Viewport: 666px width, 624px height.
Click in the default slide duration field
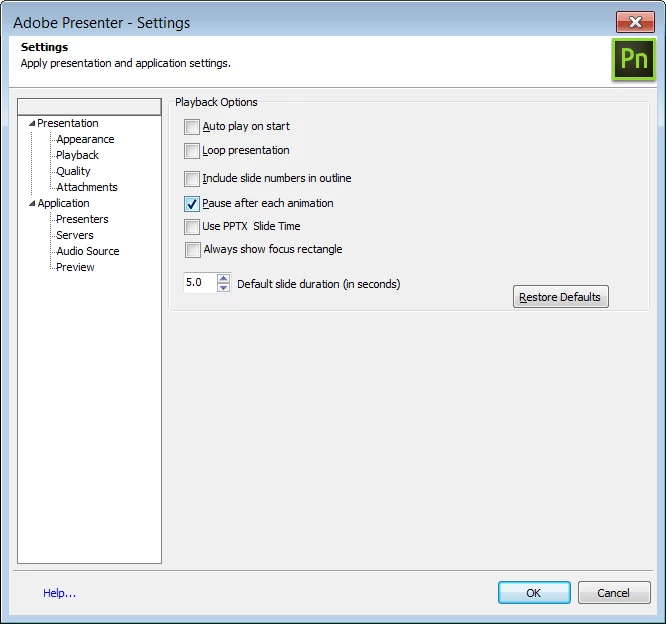coord(200,282)
